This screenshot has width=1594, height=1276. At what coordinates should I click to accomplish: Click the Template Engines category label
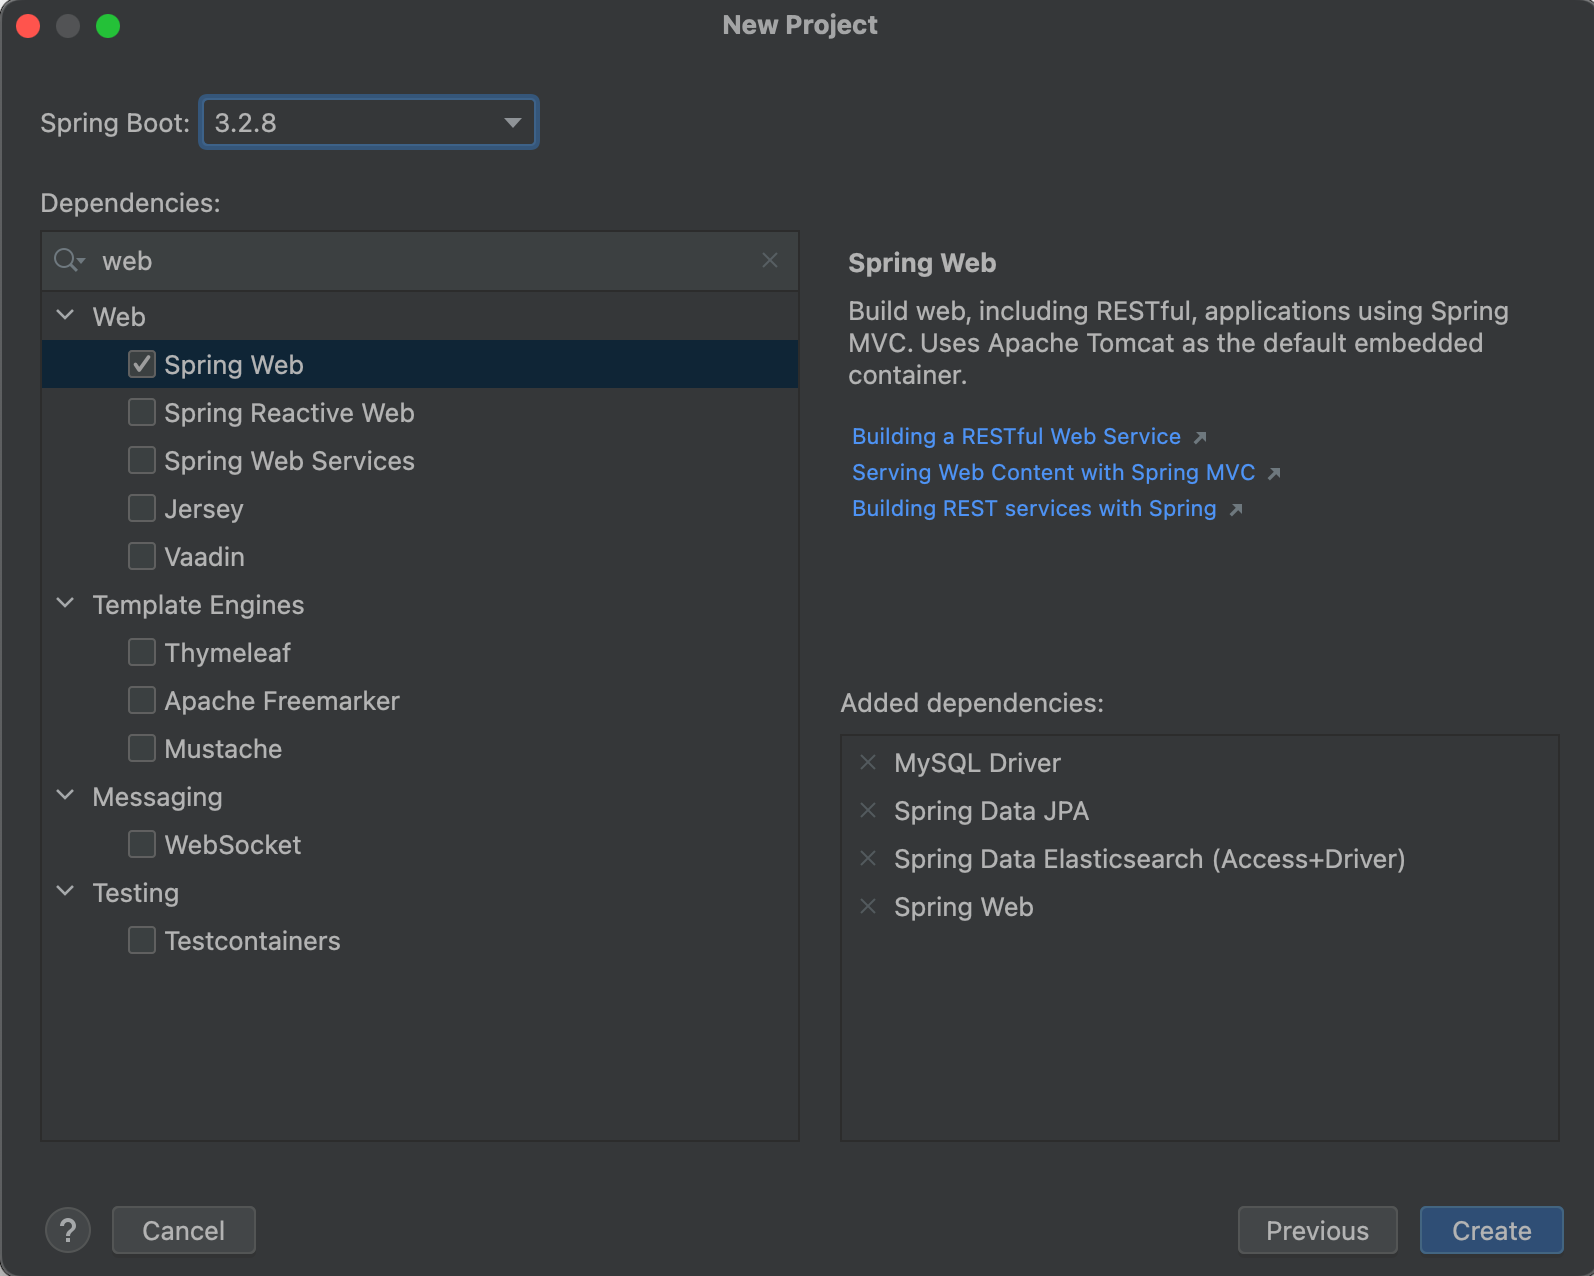[x=198, y=605]
